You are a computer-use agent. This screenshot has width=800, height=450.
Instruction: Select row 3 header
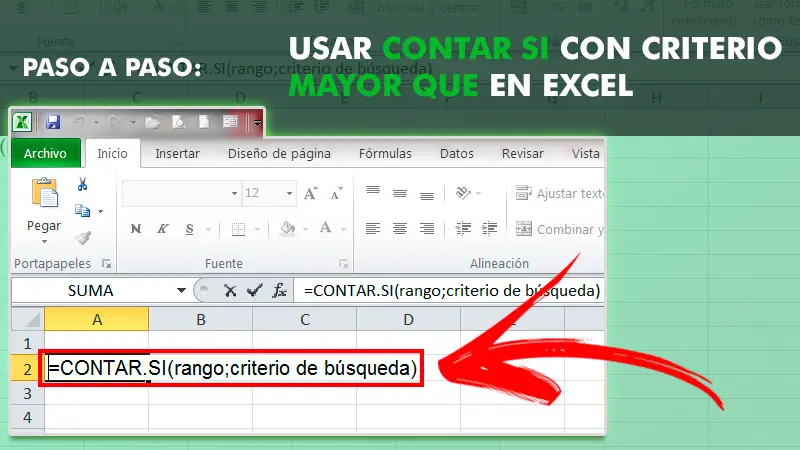pyautogui.click(x=28, y=393)
